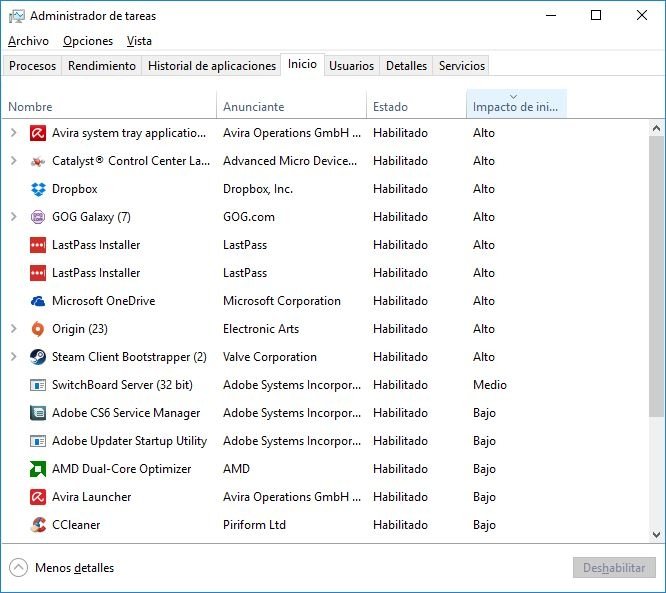The image size is (666, 593).
Task: Click the AMD publisher cell
Action: coord(236,469)
